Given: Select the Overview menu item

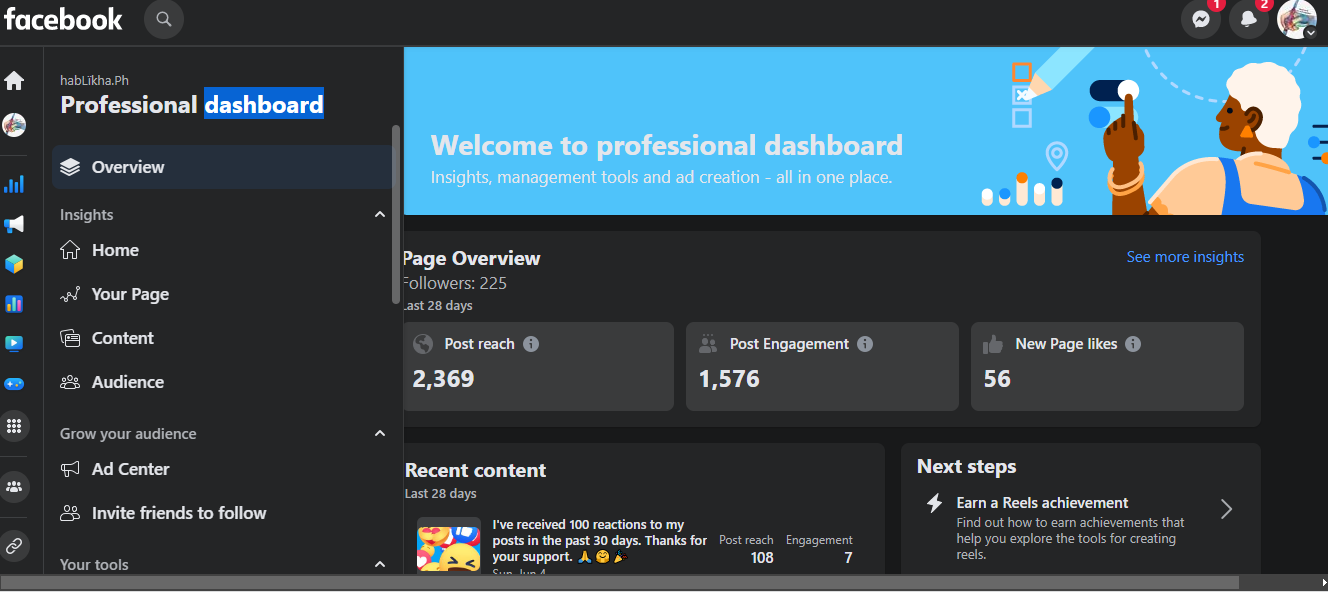Looking at the screenshot, I should tap(222, 167).
